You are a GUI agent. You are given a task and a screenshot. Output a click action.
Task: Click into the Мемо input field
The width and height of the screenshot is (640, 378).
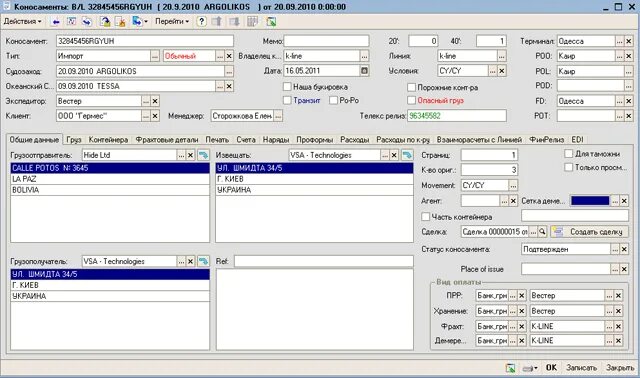click(327, 41)
